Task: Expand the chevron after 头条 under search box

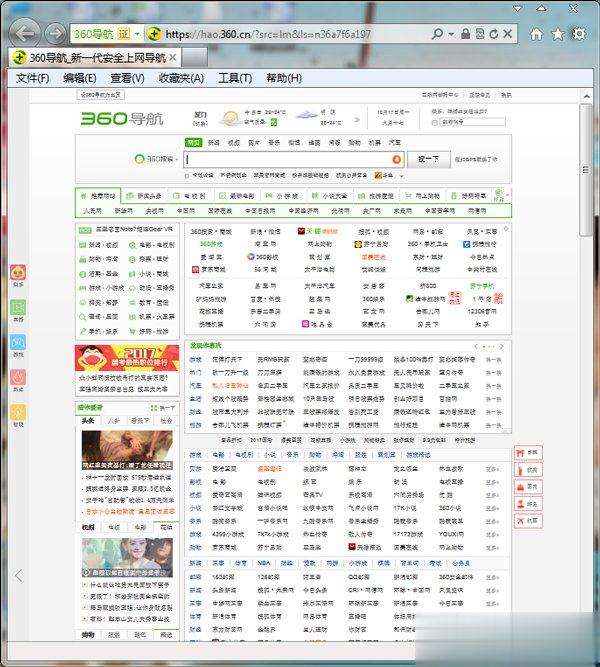Action: pyautogui.click(x=401, y=176)
